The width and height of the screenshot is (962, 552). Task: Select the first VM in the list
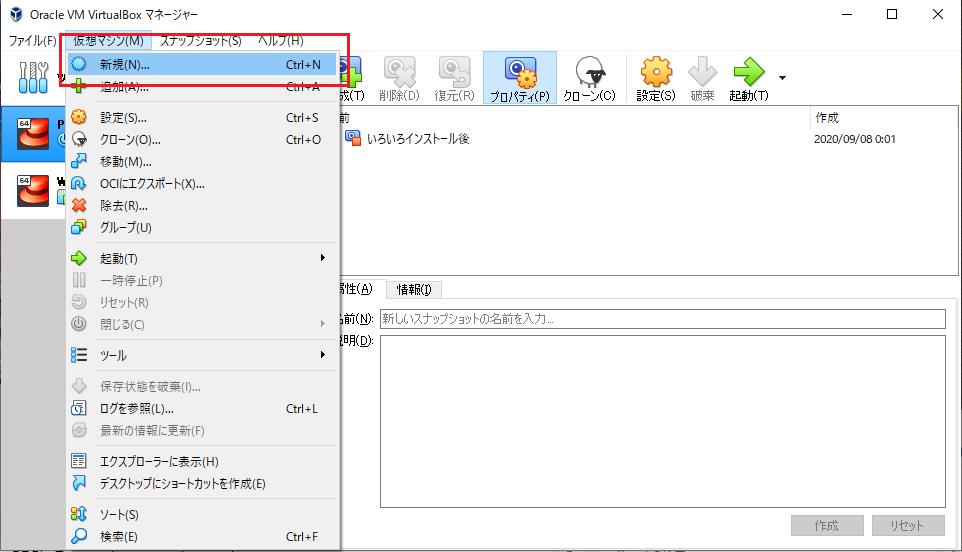(33, 134)
